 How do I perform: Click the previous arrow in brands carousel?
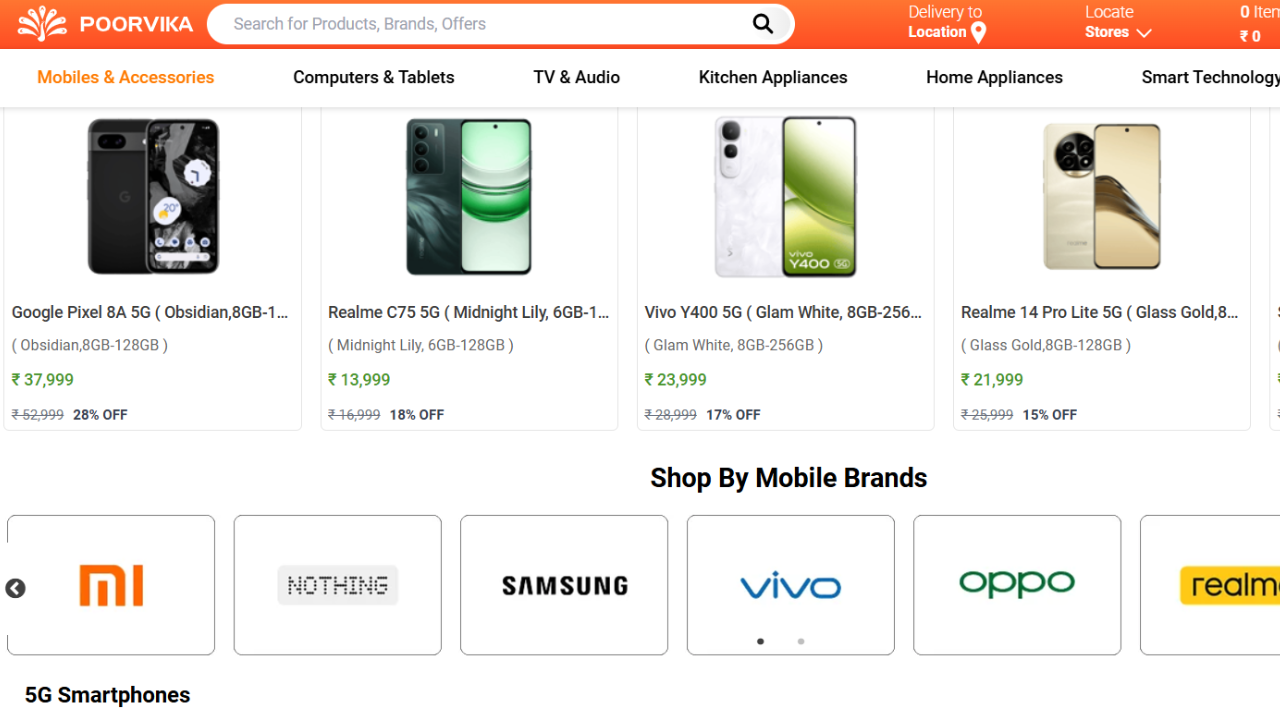(x=15, y=589)
